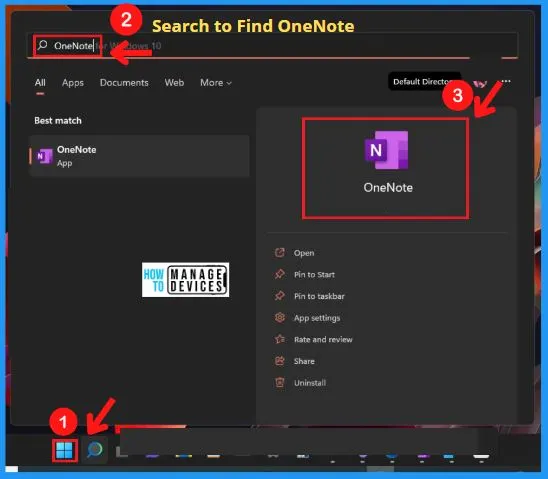This screenshot has width=548, height=479.
Task: Click the large OneNote app icon
Action: (x=387, y=150)
